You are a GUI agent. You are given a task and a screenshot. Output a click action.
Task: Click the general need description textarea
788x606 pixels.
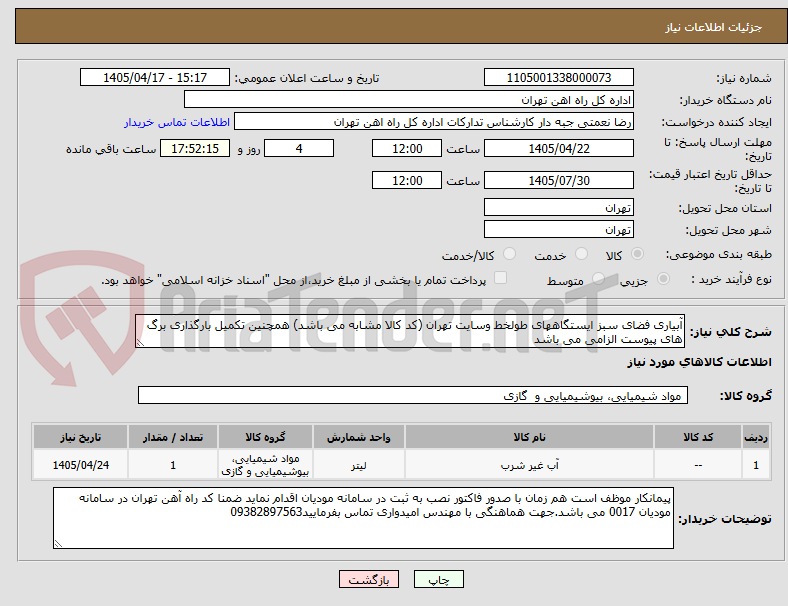coord(410,332)
